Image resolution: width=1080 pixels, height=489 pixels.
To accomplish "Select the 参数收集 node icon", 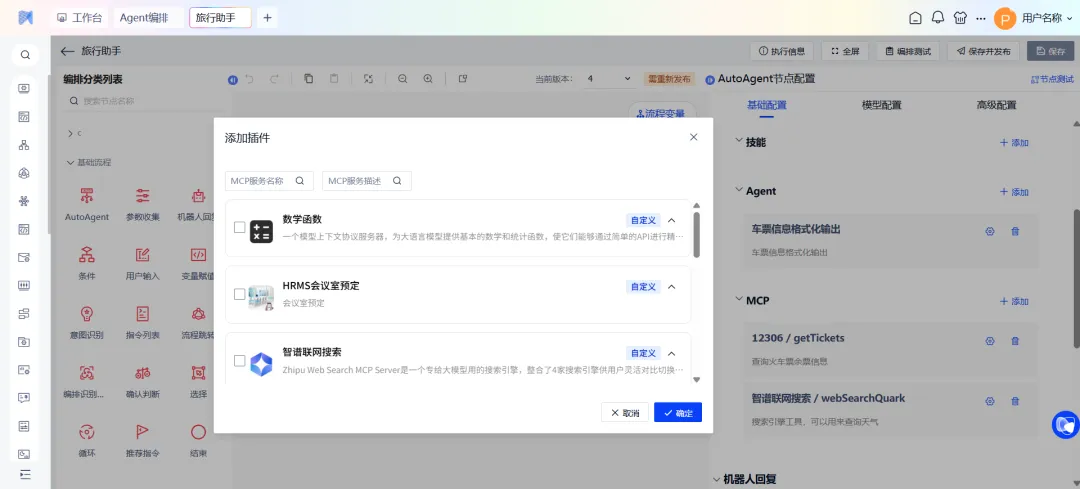I will pos(143,196).
